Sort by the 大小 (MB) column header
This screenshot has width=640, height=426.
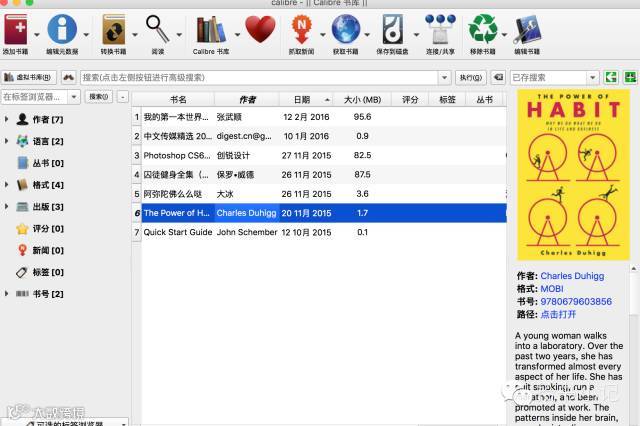(x=362, y=100)
